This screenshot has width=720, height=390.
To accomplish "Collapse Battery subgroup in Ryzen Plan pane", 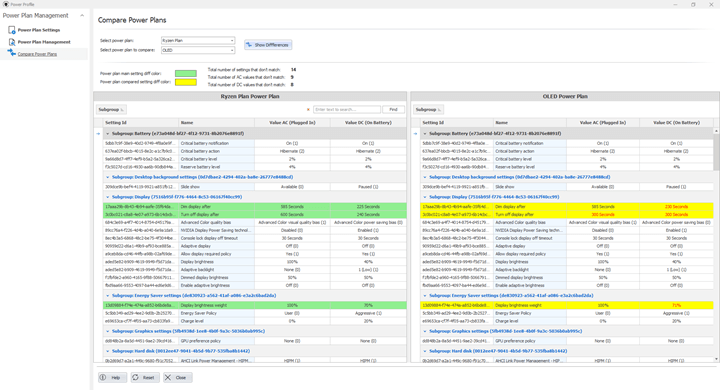I will pos(108,134).
